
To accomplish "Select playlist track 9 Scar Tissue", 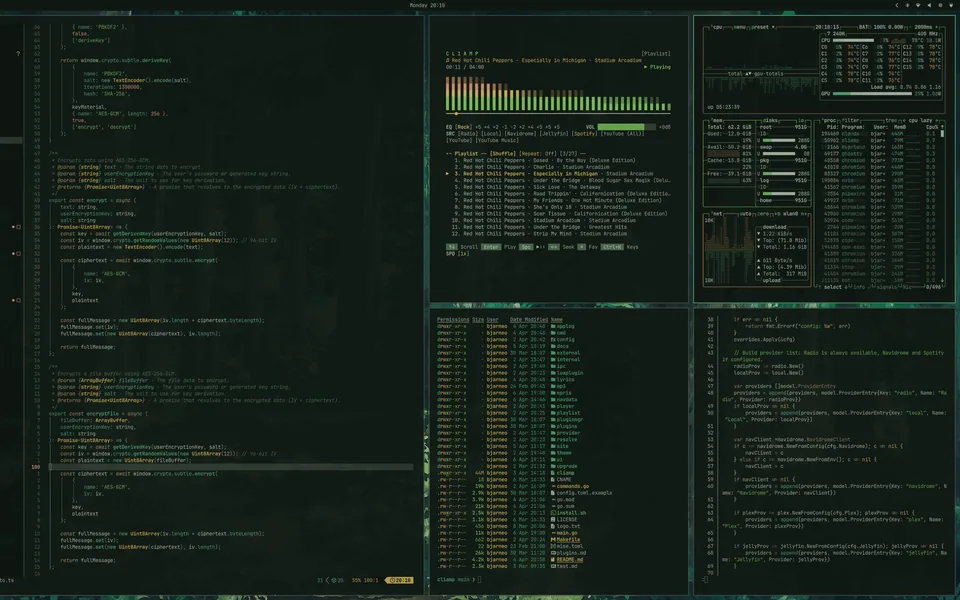I will 560,214.
